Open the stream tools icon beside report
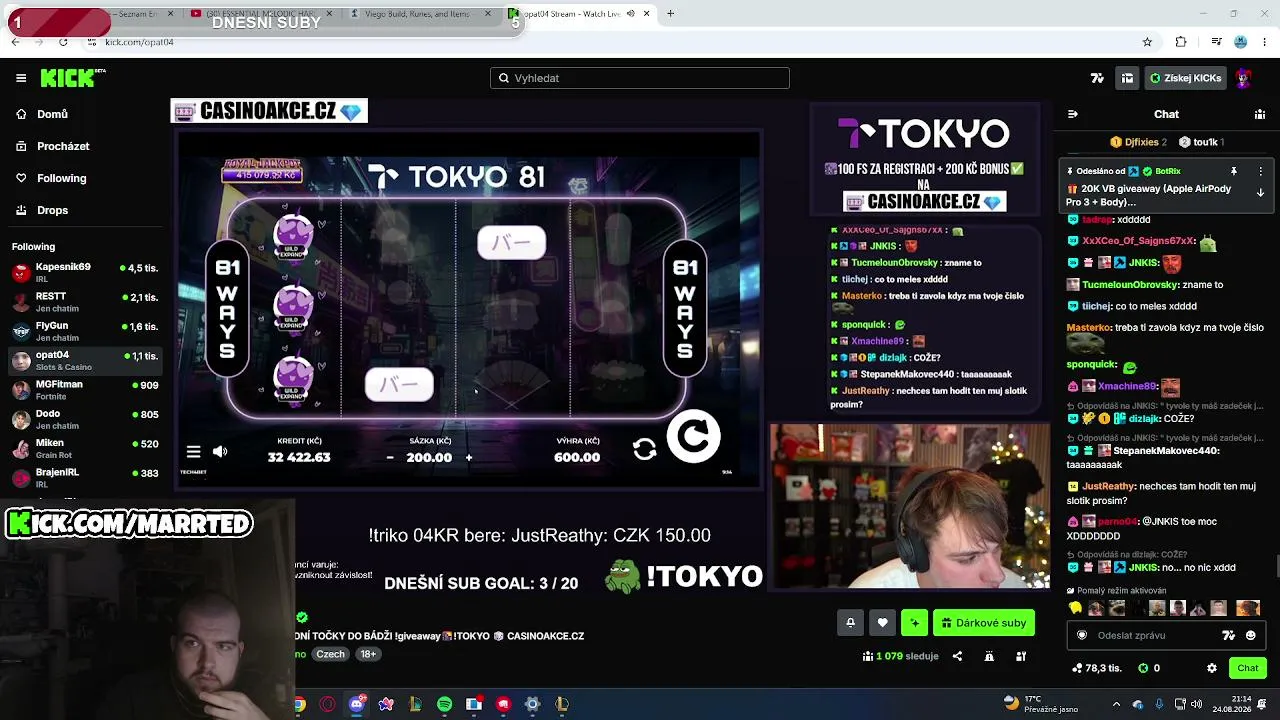Viewport: 1280px width, 720px height. click(x=1021, y=656)
